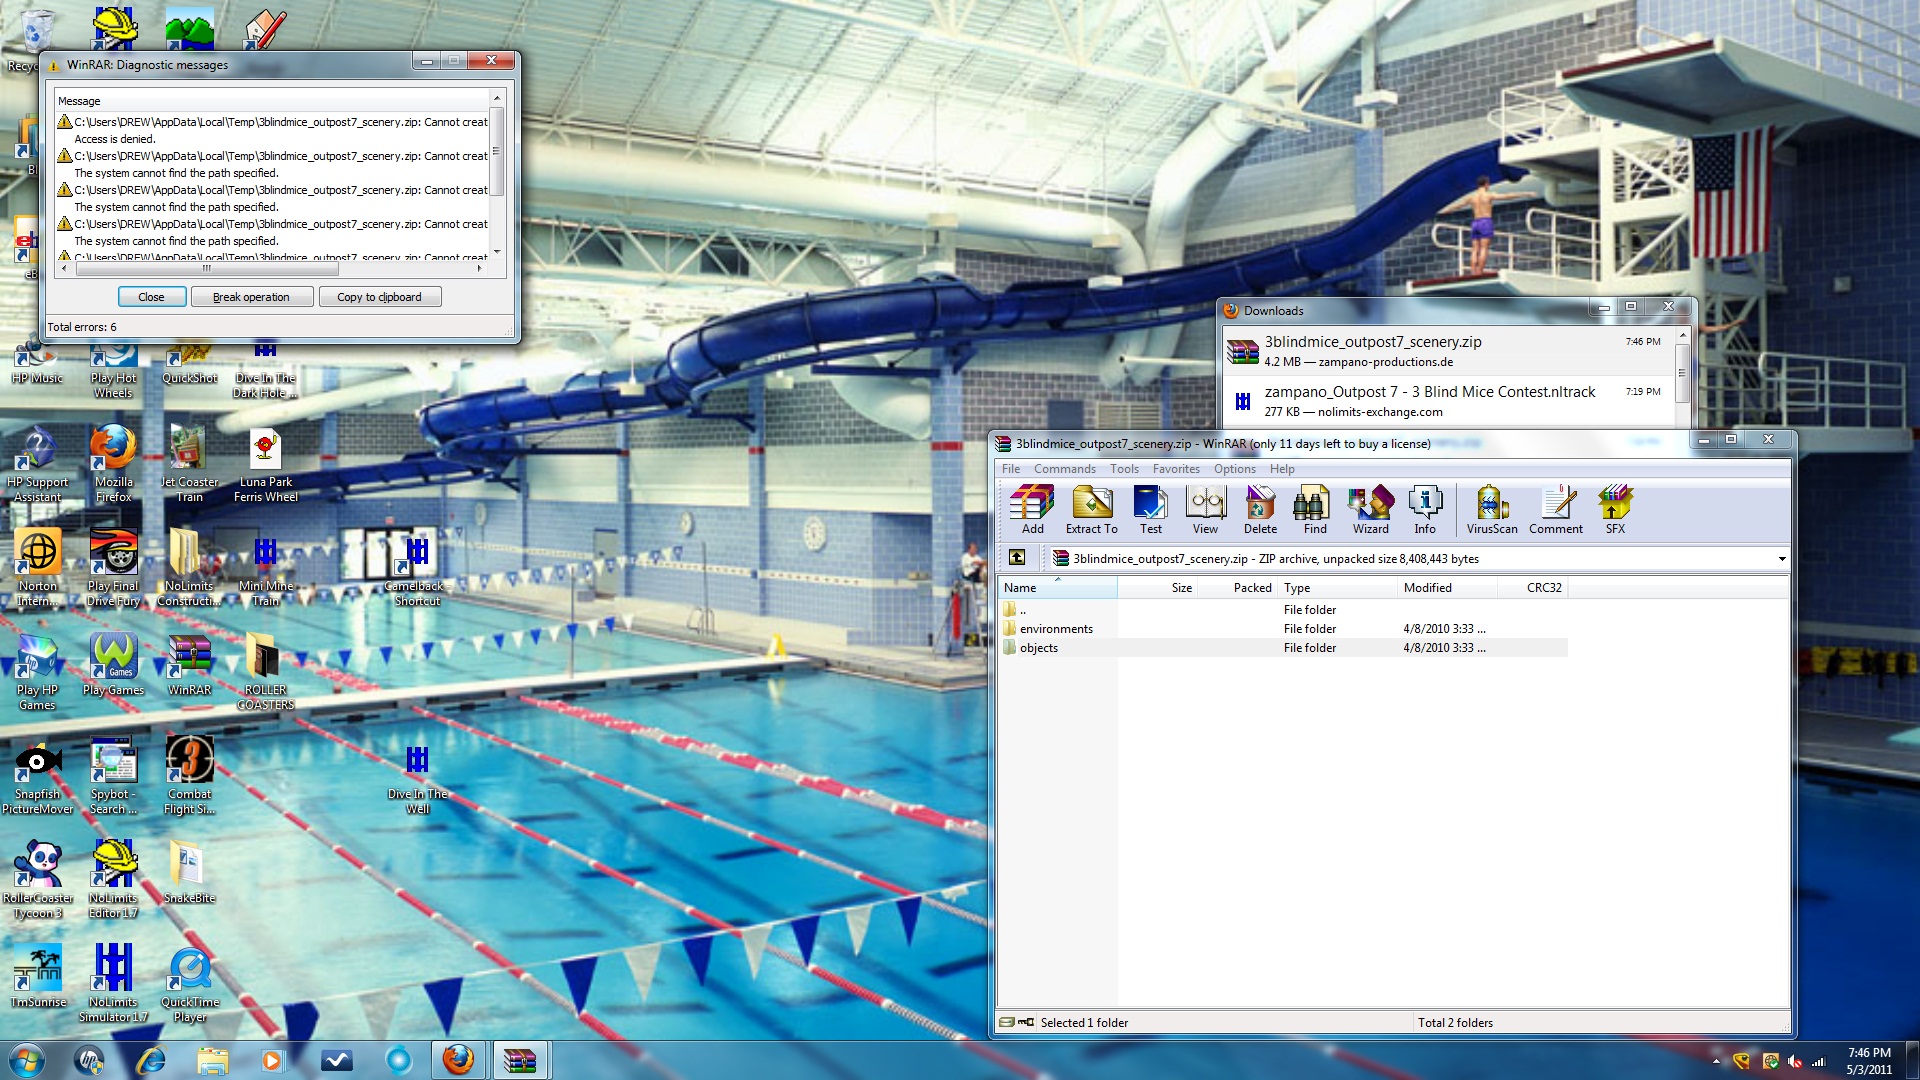Select the Mozilla Firefox desktop icon
The height and width of the screenshot is (1080, 1920).
pyautogui.click(x=113, y=463)
